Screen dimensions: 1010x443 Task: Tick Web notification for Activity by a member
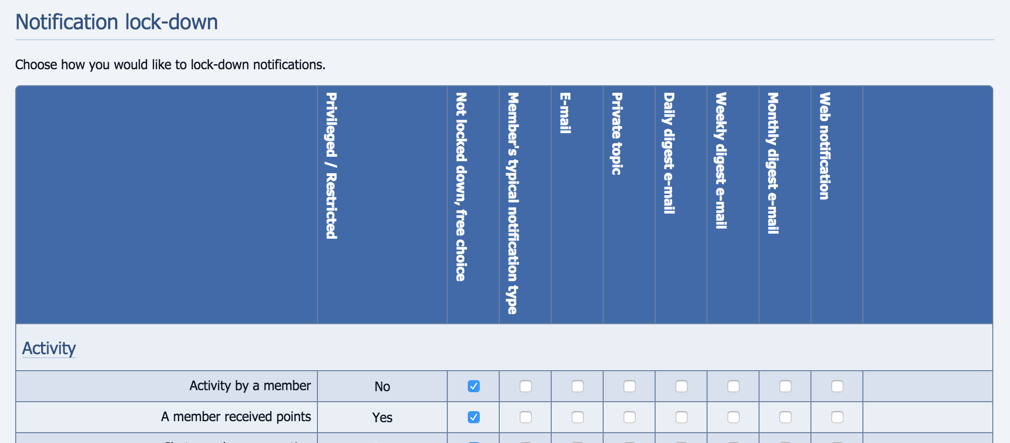pyautogui.click(x=837, y=386)
